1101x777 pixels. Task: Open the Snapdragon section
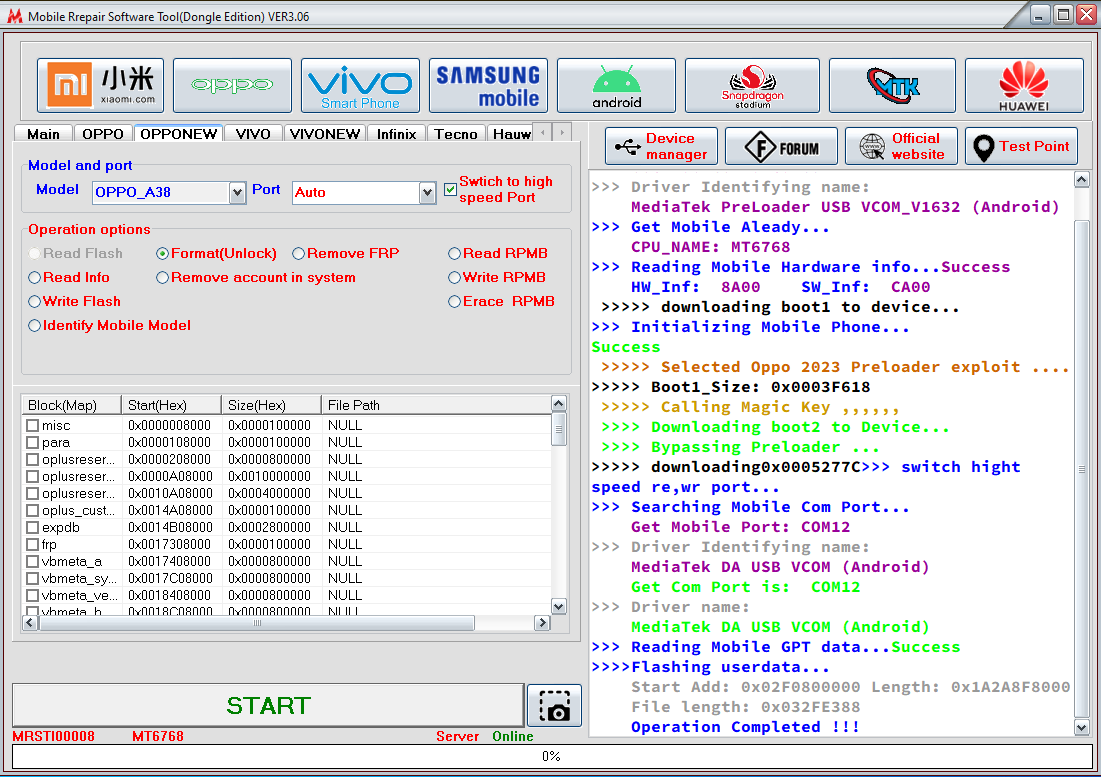click(752, 86)
